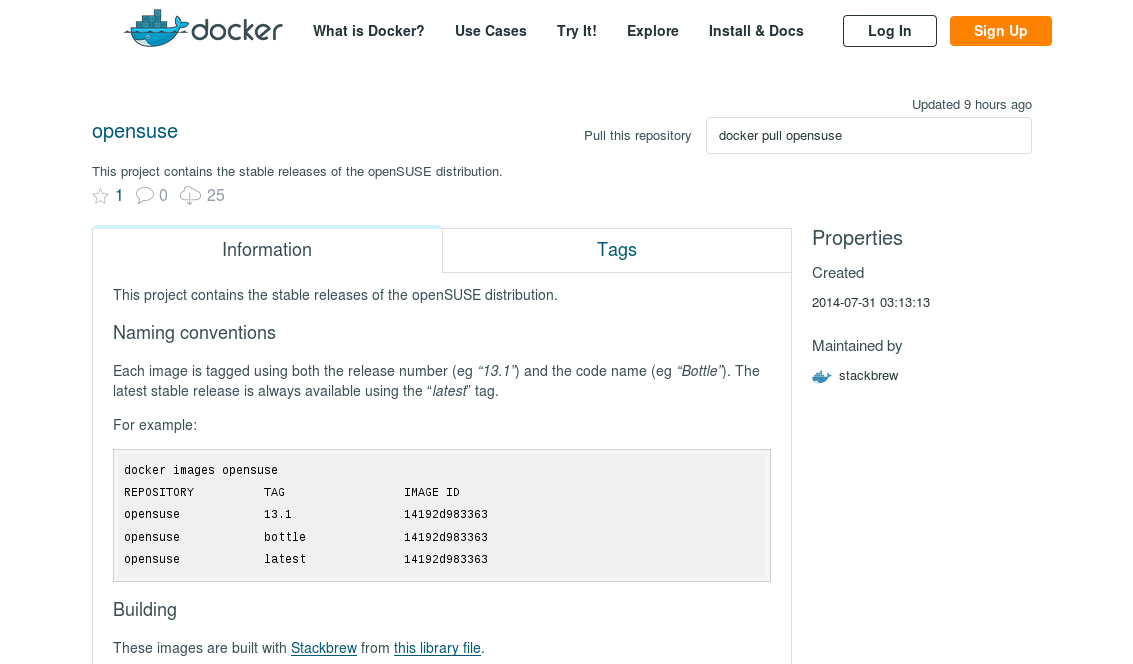Open the Use Cases page
Screen dimensions: 1133x664
click(490, 31)
